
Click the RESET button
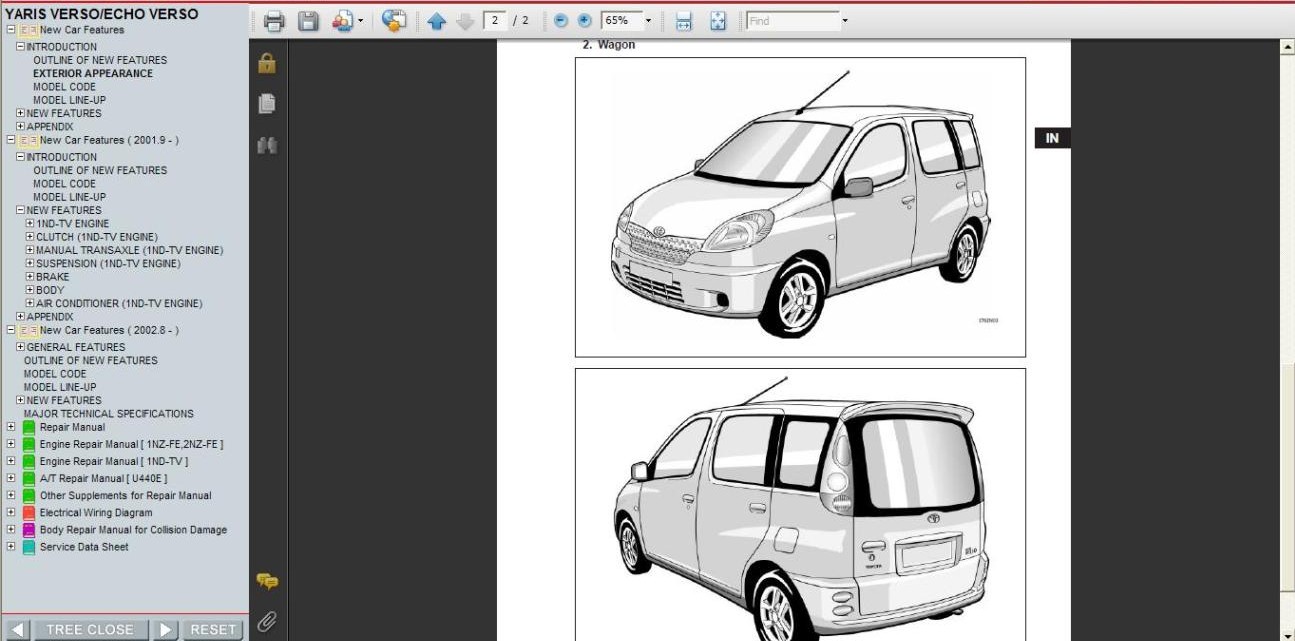coord(213,630)
